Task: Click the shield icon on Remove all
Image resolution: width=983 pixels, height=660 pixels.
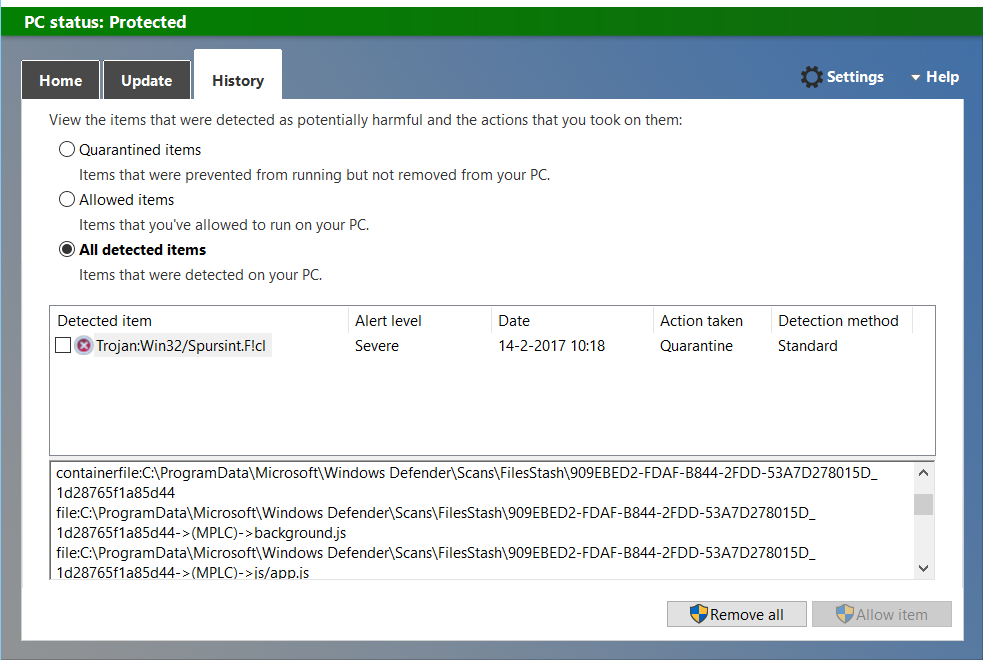Action: point(698,614)
